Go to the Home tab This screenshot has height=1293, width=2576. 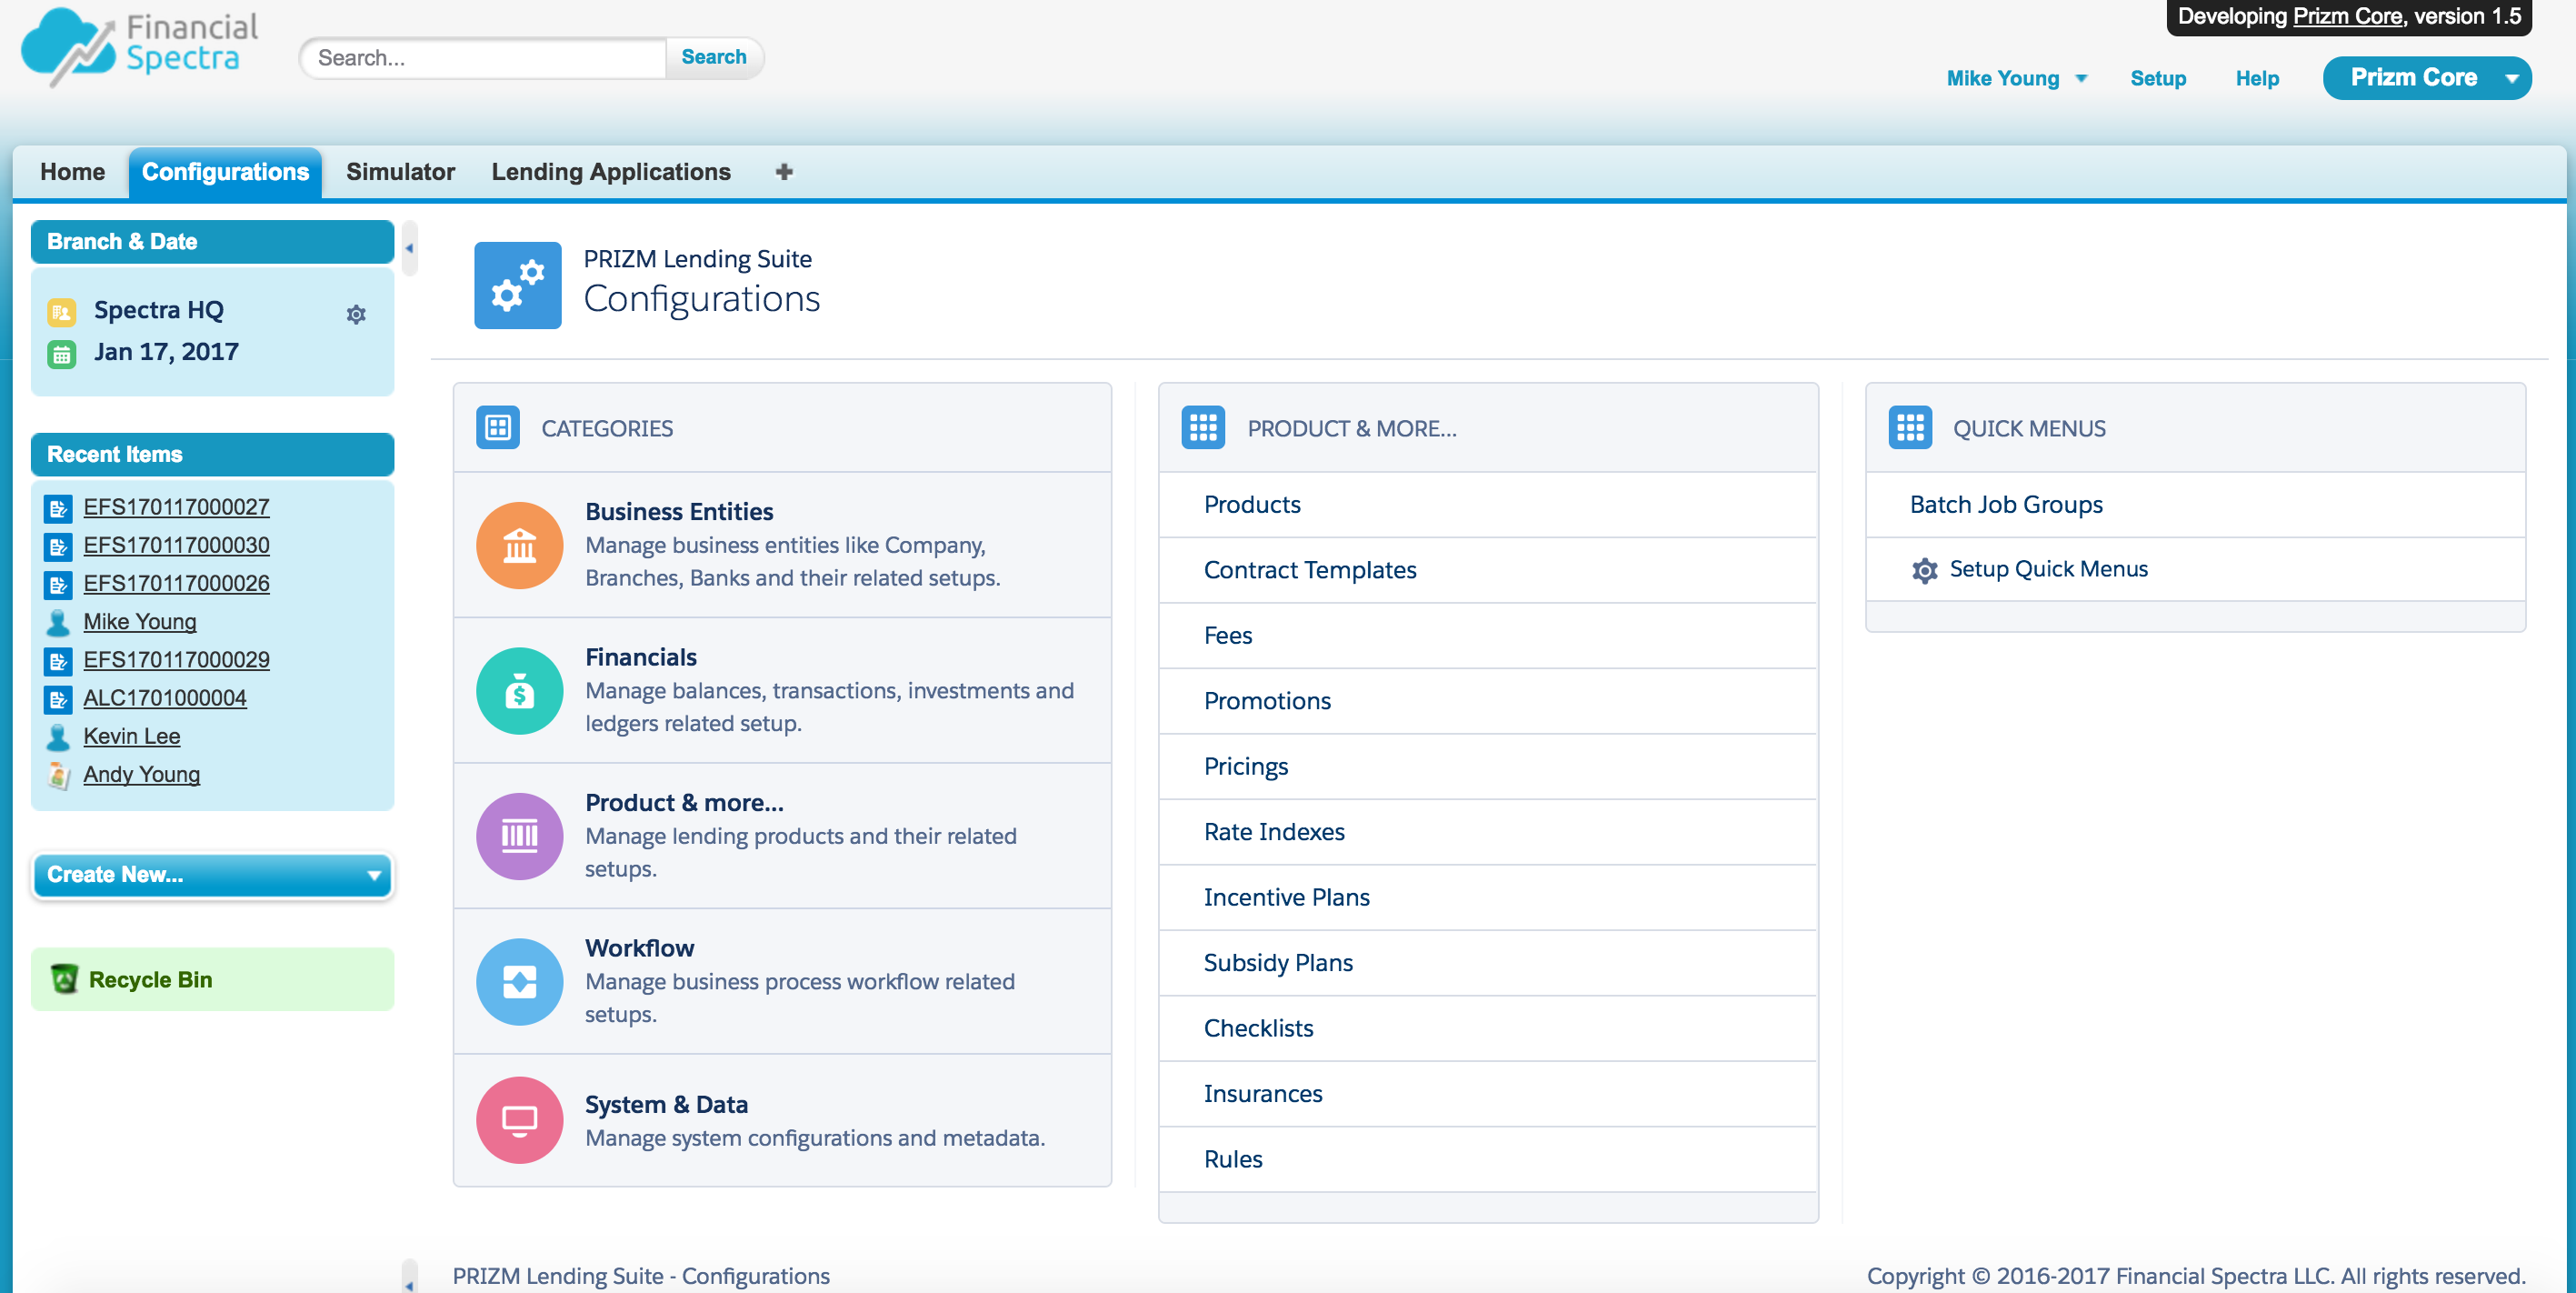tap(72, 172)
